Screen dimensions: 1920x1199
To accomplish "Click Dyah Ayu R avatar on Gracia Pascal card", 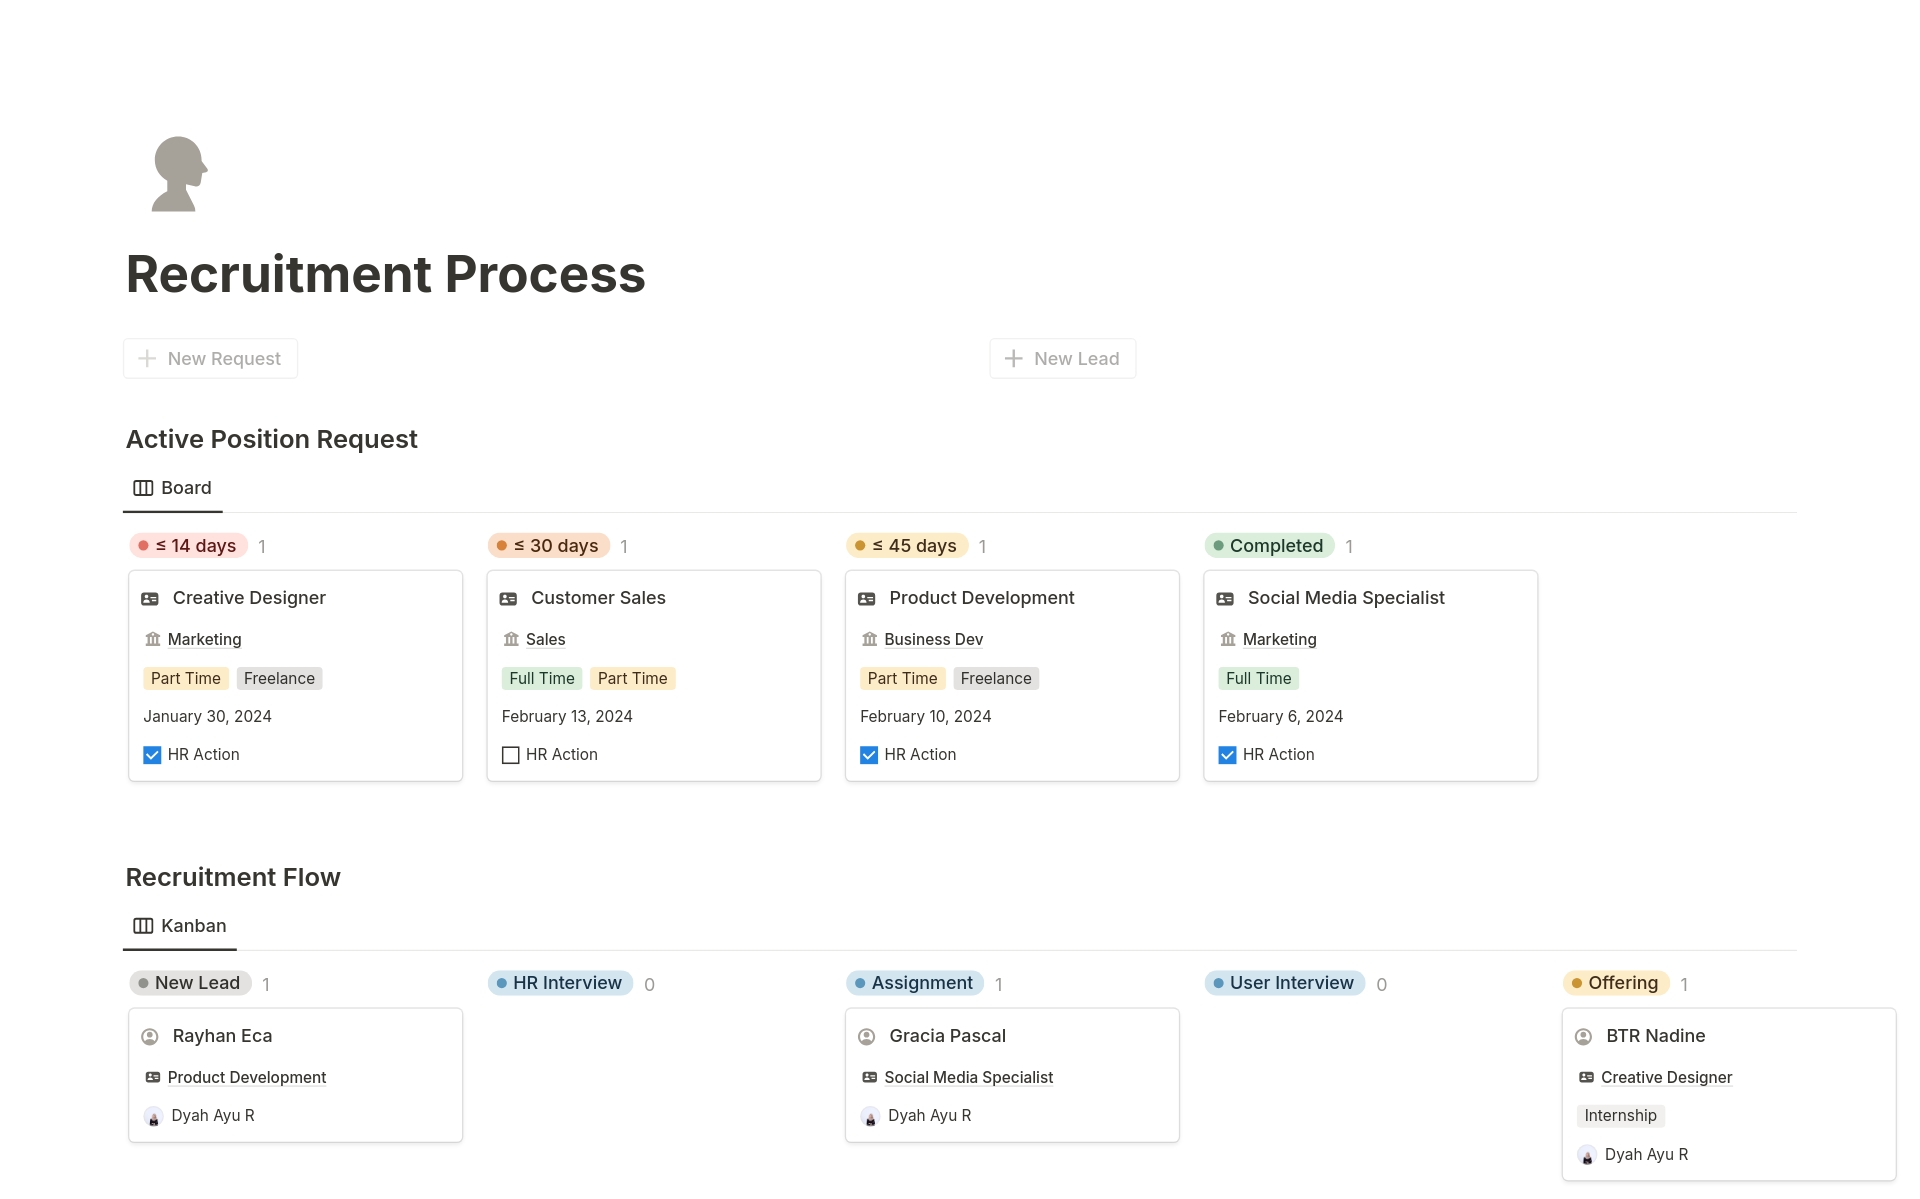I will pos(870,1116).
